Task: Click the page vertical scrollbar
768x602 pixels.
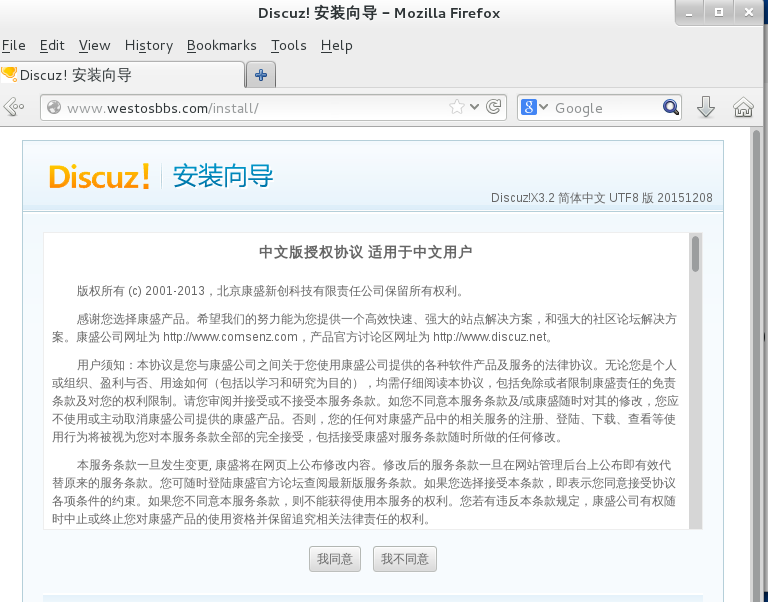Action: [x=757, y=364]
